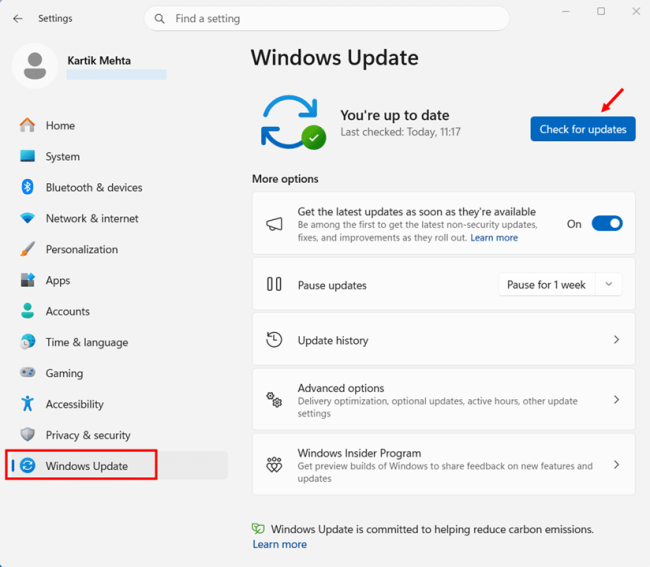
Task: Click the Apps icon in sidebar
Action: (27, 280)
